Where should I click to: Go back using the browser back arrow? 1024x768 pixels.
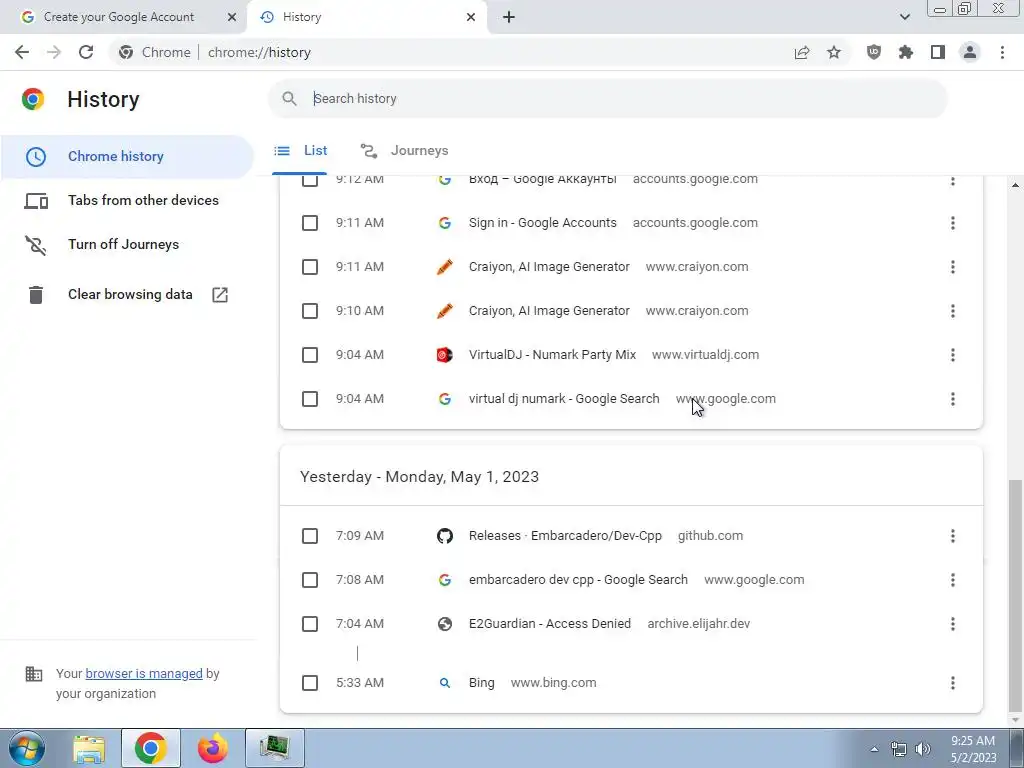(x=22, y=52)
